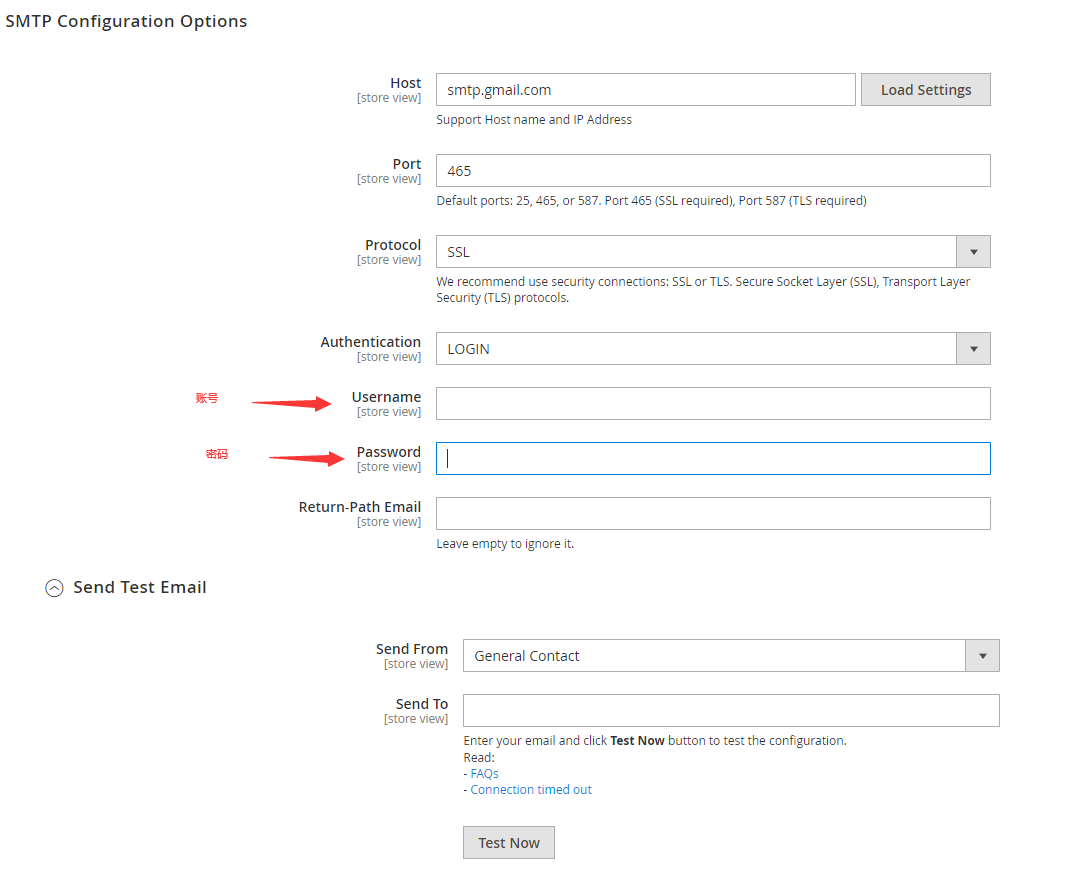Click inside the Host field showing smtp.gmail.com

pyautogui.click(x=645, y=89)
